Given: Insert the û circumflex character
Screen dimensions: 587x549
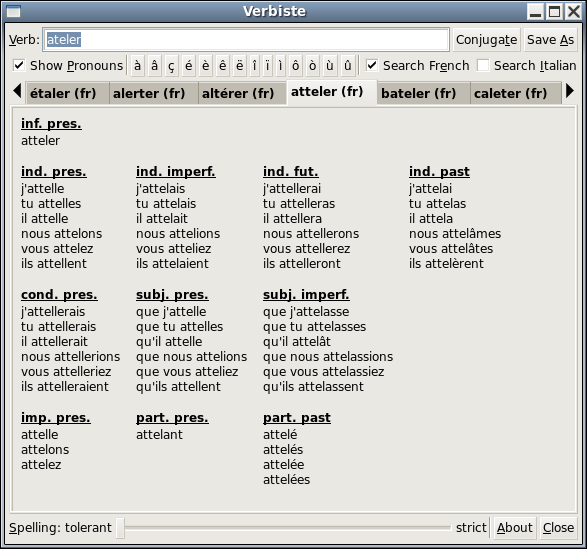Looking at the screenshot, I should [x=347, y=66].
